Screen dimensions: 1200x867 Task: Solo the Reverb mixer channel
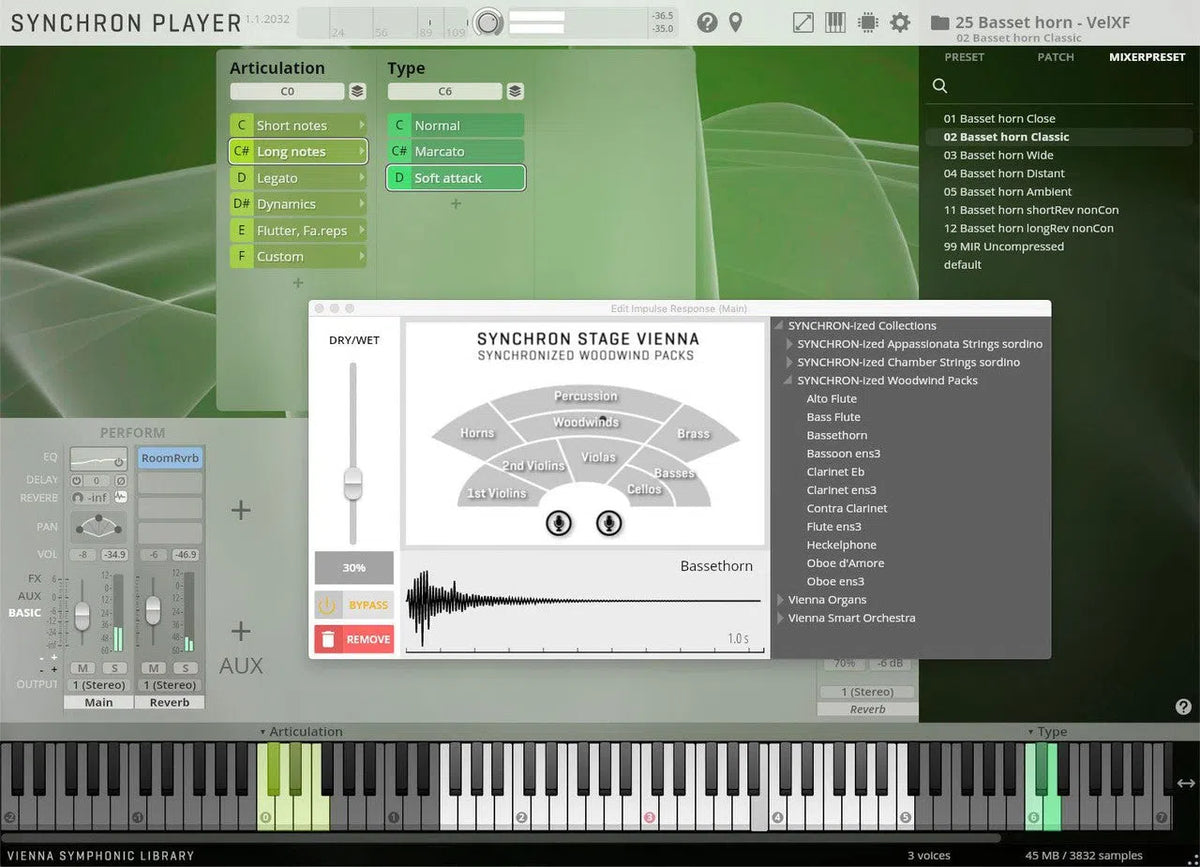click(x=184, y=667)
